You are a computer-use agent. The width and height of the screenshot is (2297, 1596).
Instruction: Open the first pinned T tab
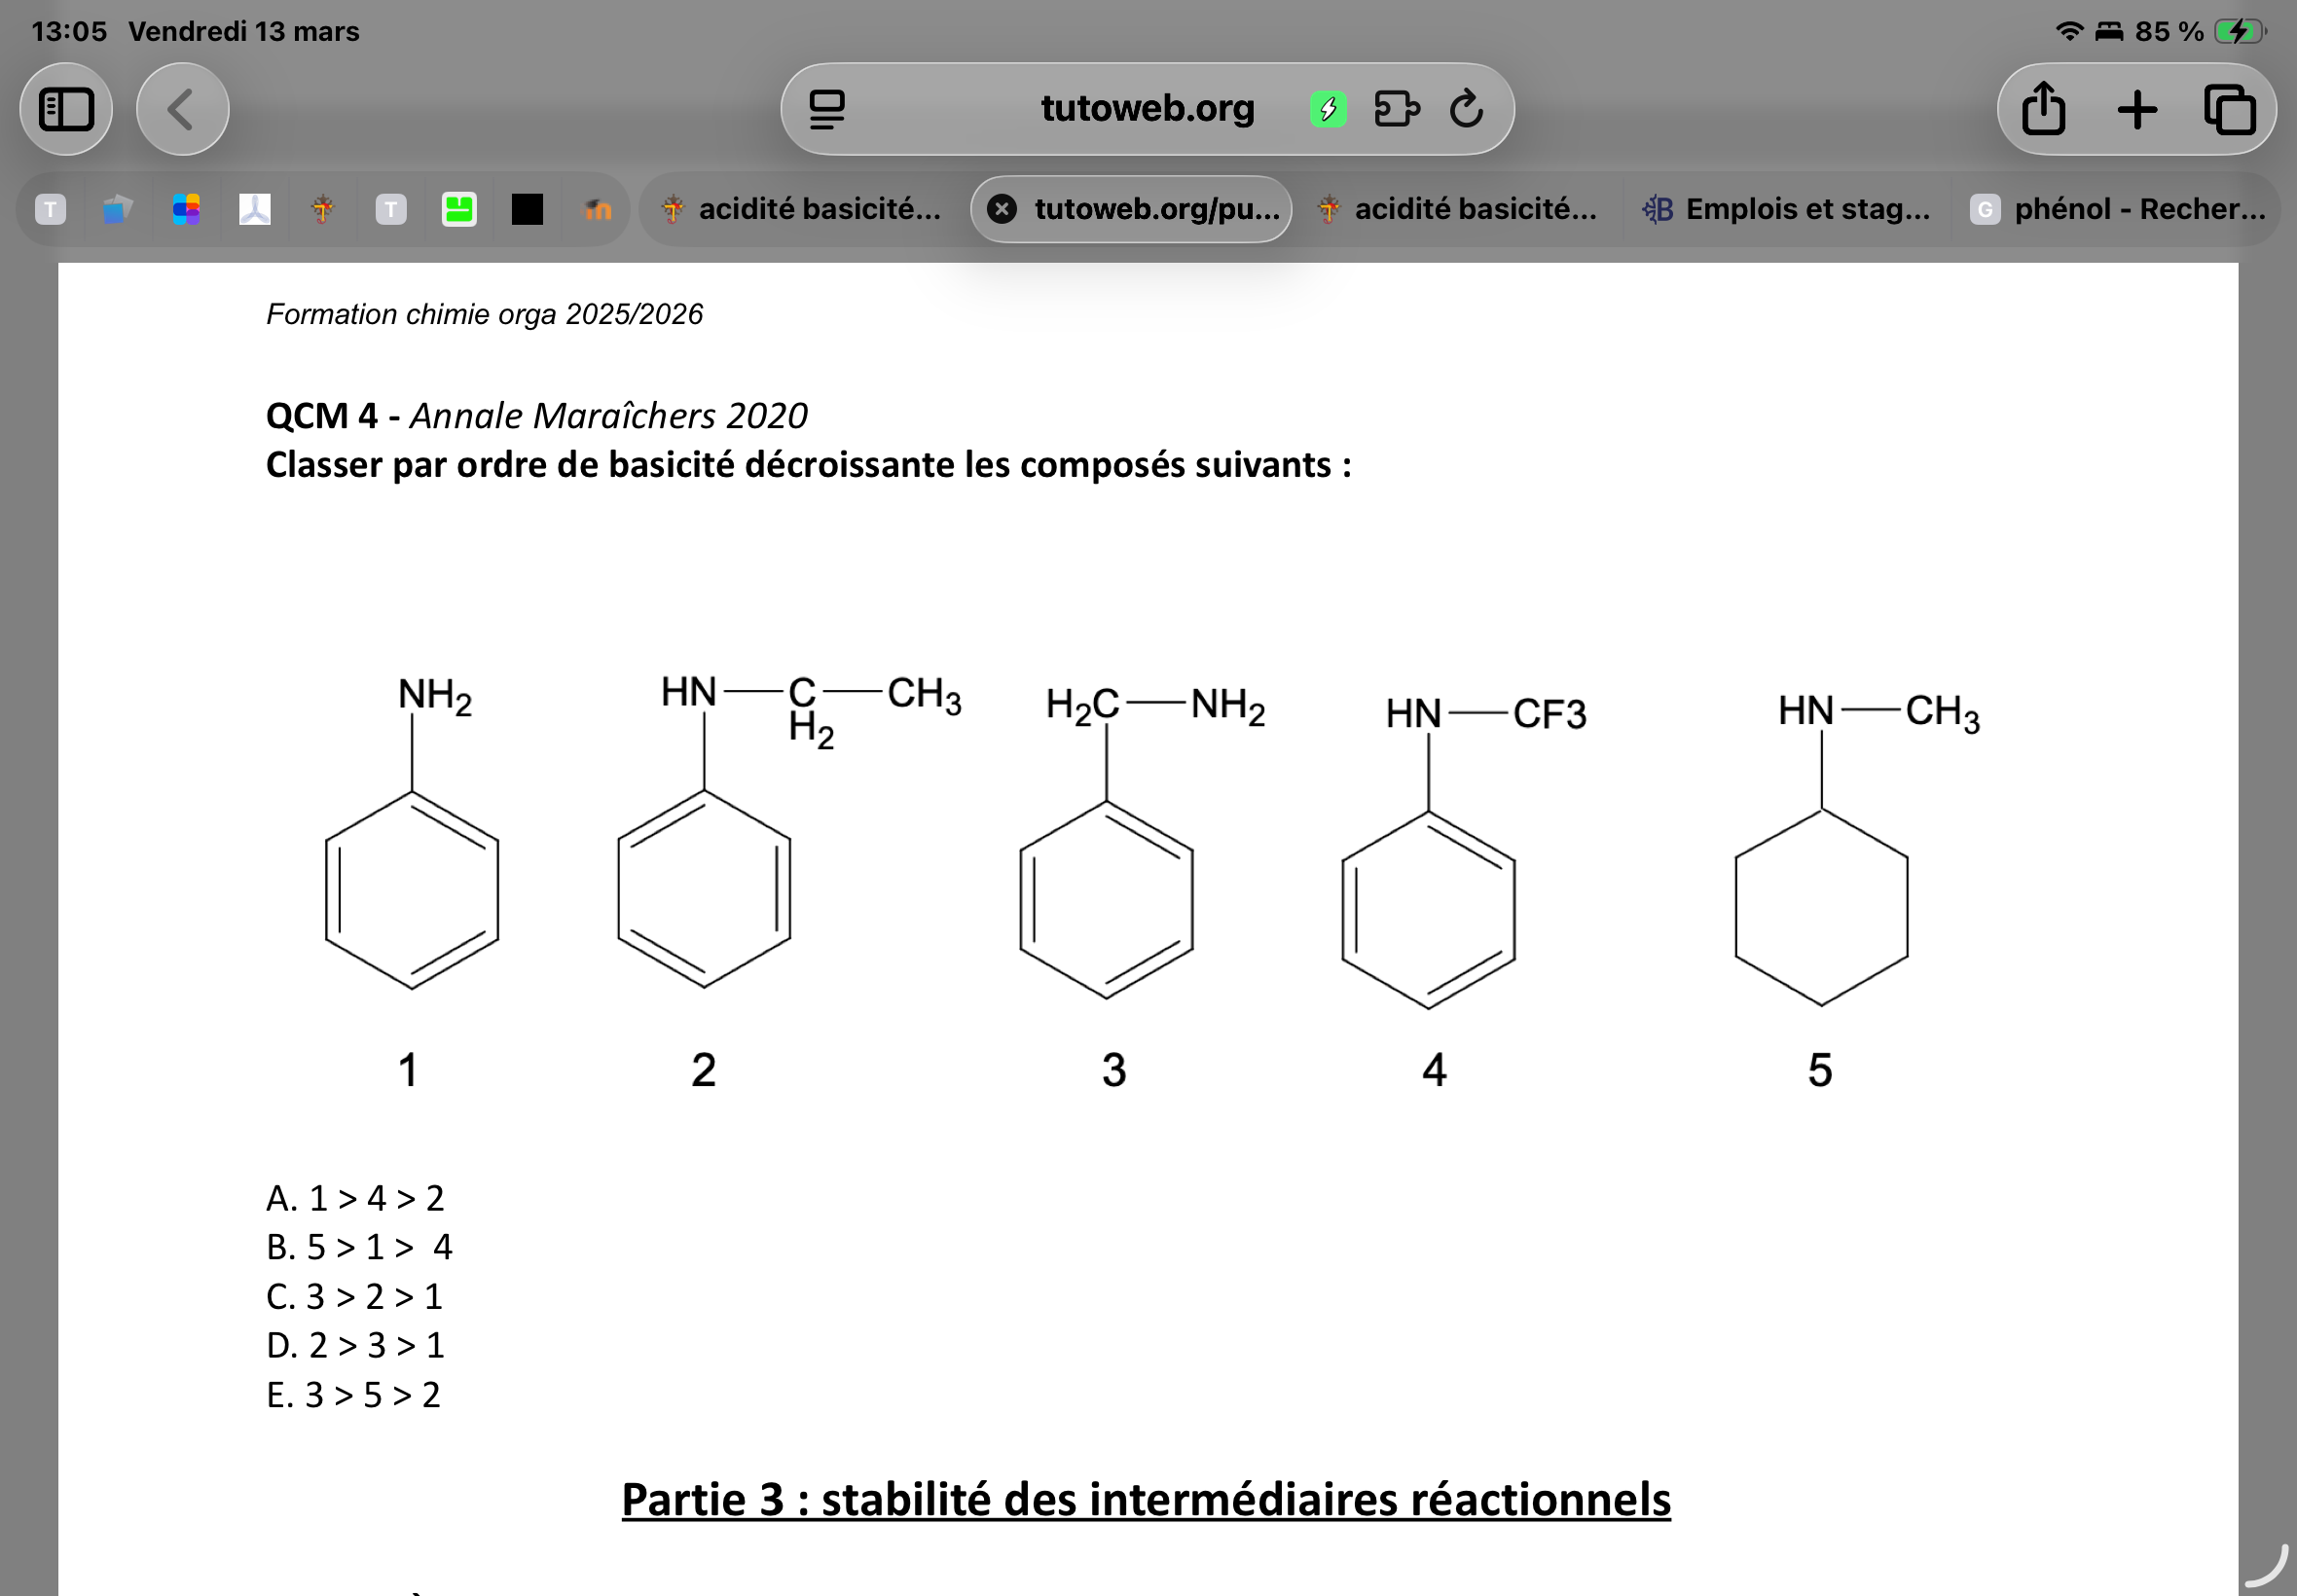(51, 209)
